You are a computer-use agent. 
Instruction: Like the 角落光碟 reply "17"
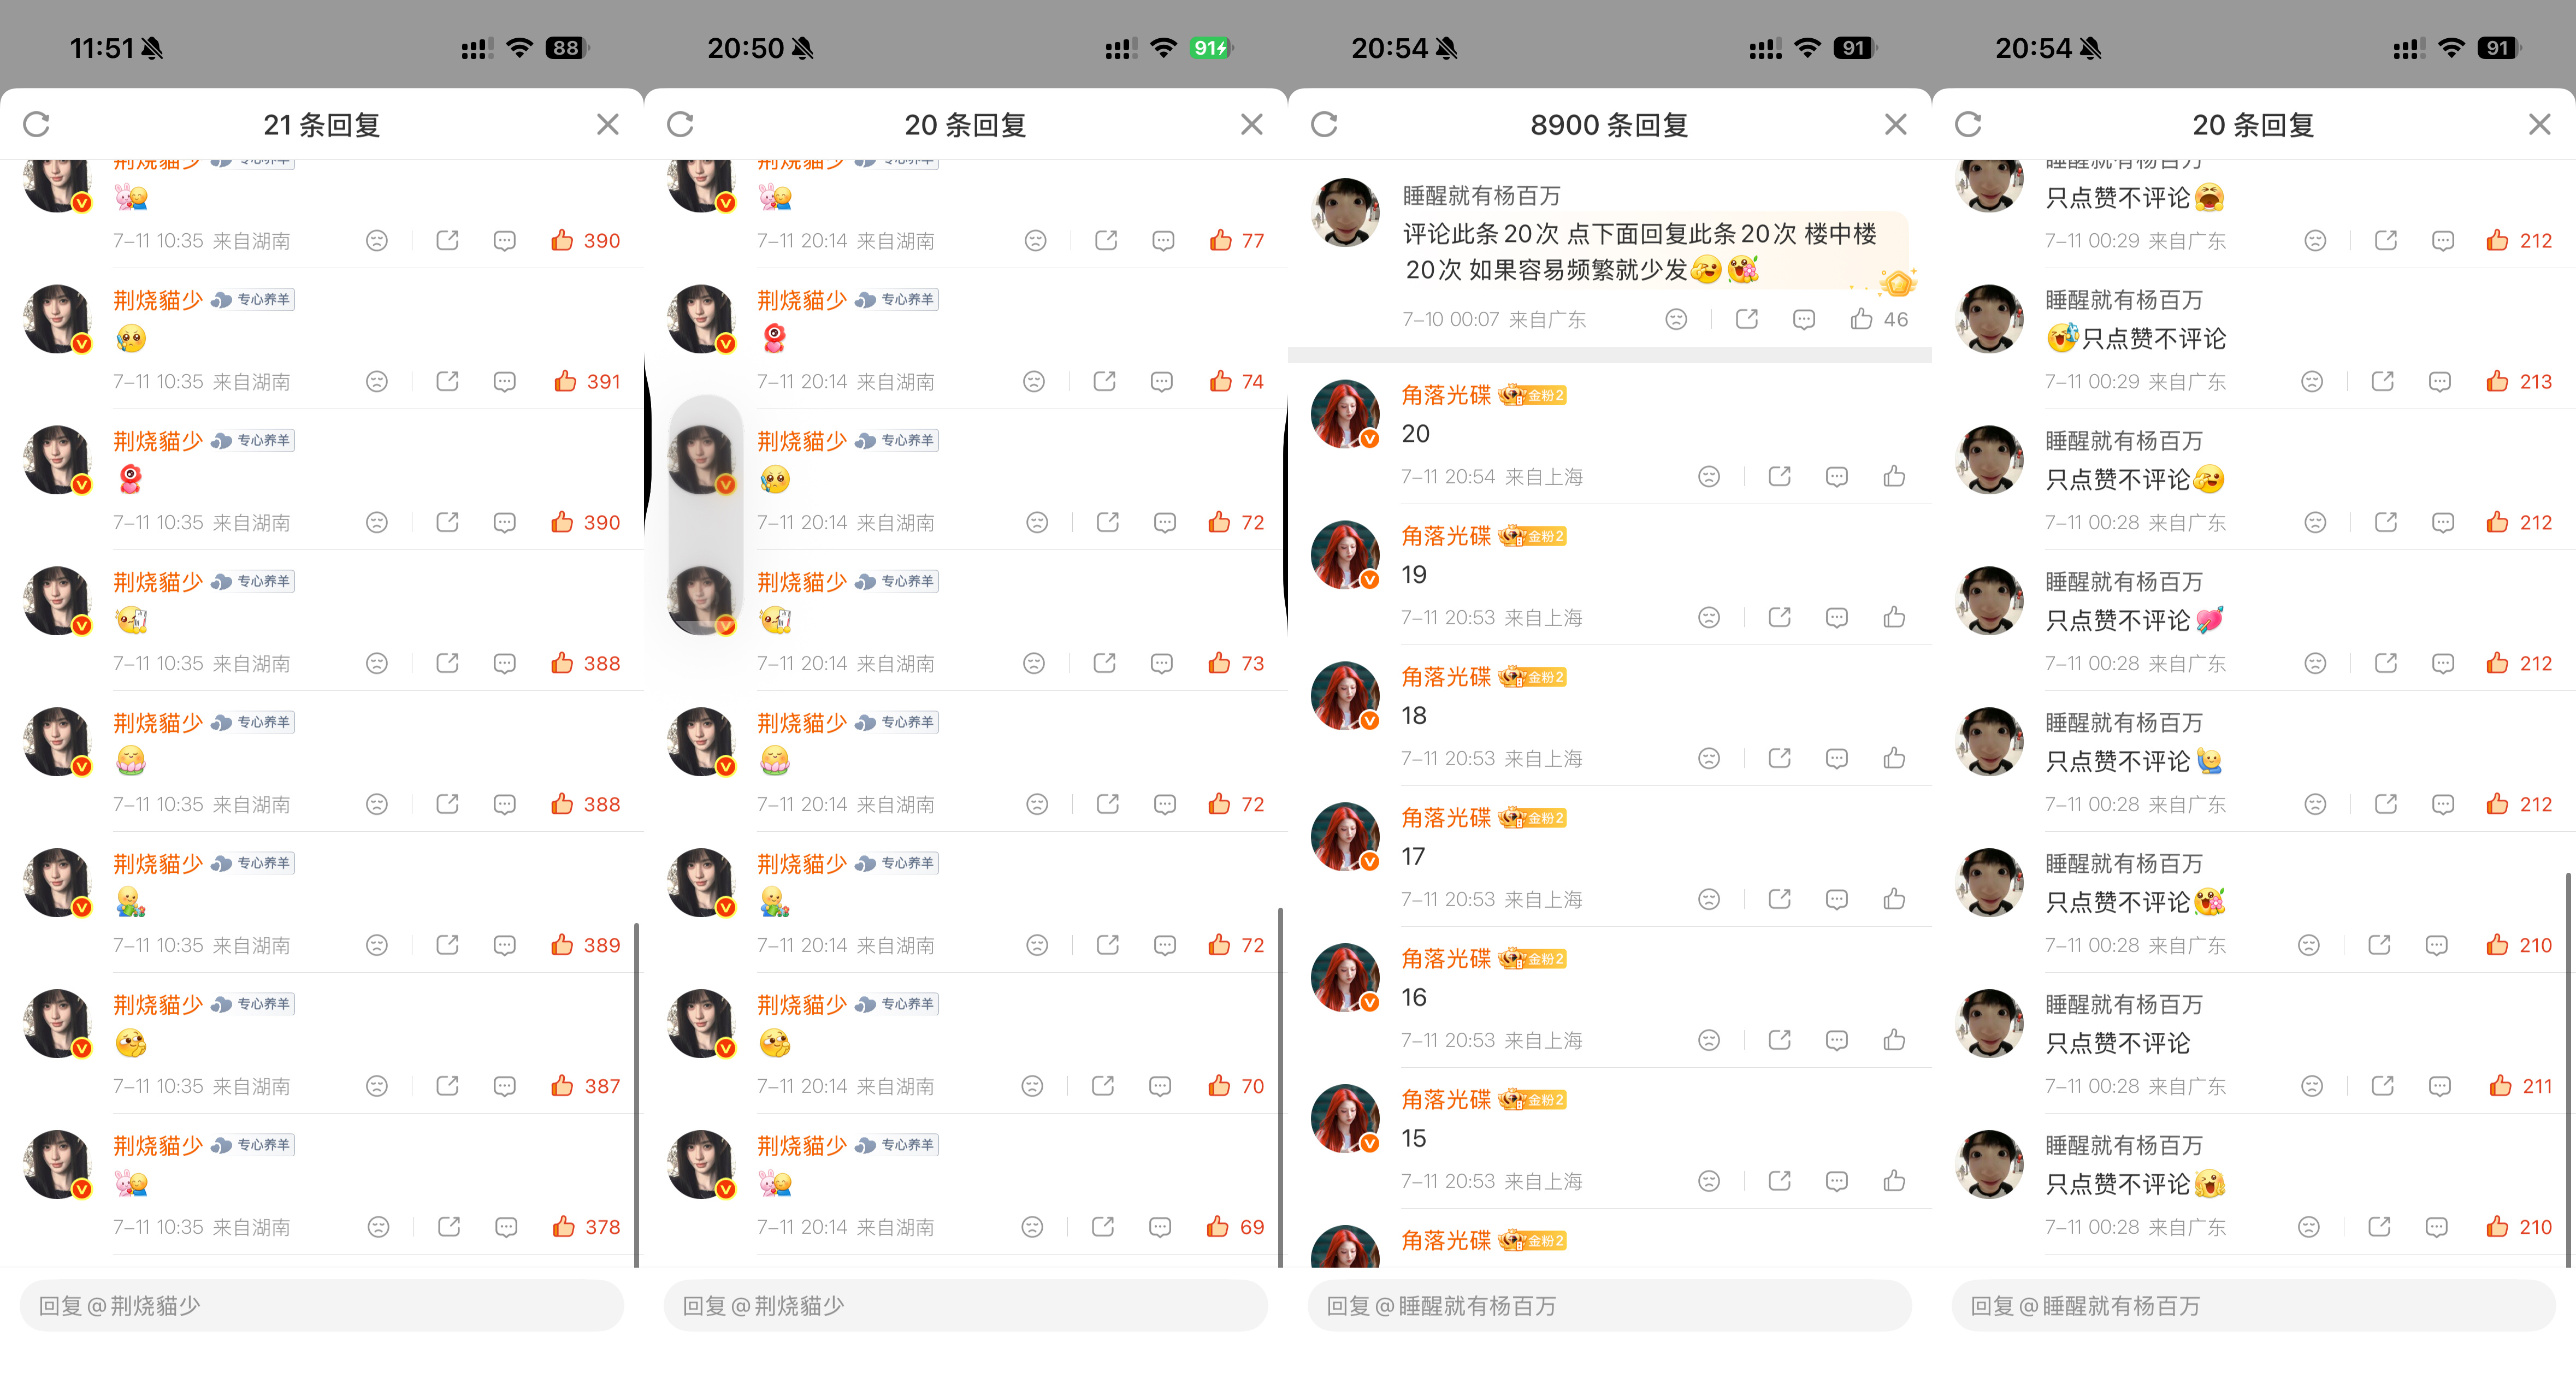click(x=1894, y=898)
